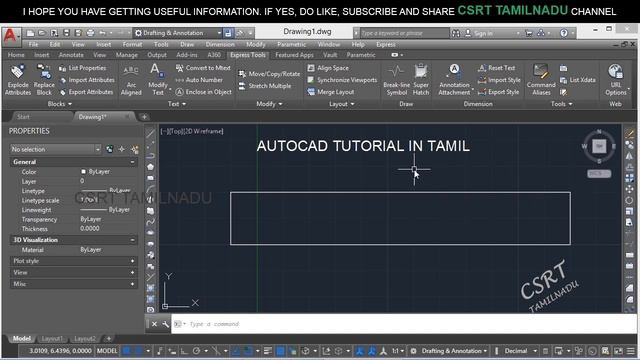
Task: Click the Help question mark icon
Action: pyautogui.click(x=564, y=33)
